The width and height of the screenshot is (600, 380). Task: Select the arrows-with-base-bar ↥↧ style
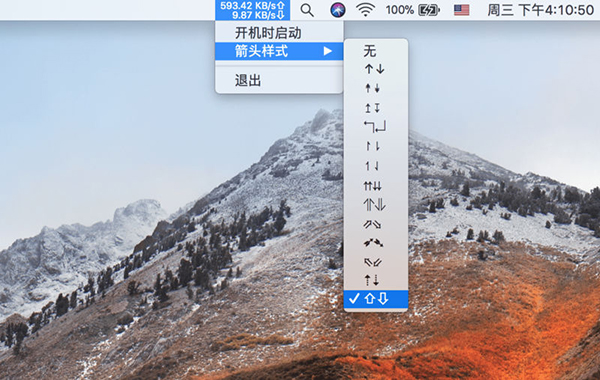[376, 108]
